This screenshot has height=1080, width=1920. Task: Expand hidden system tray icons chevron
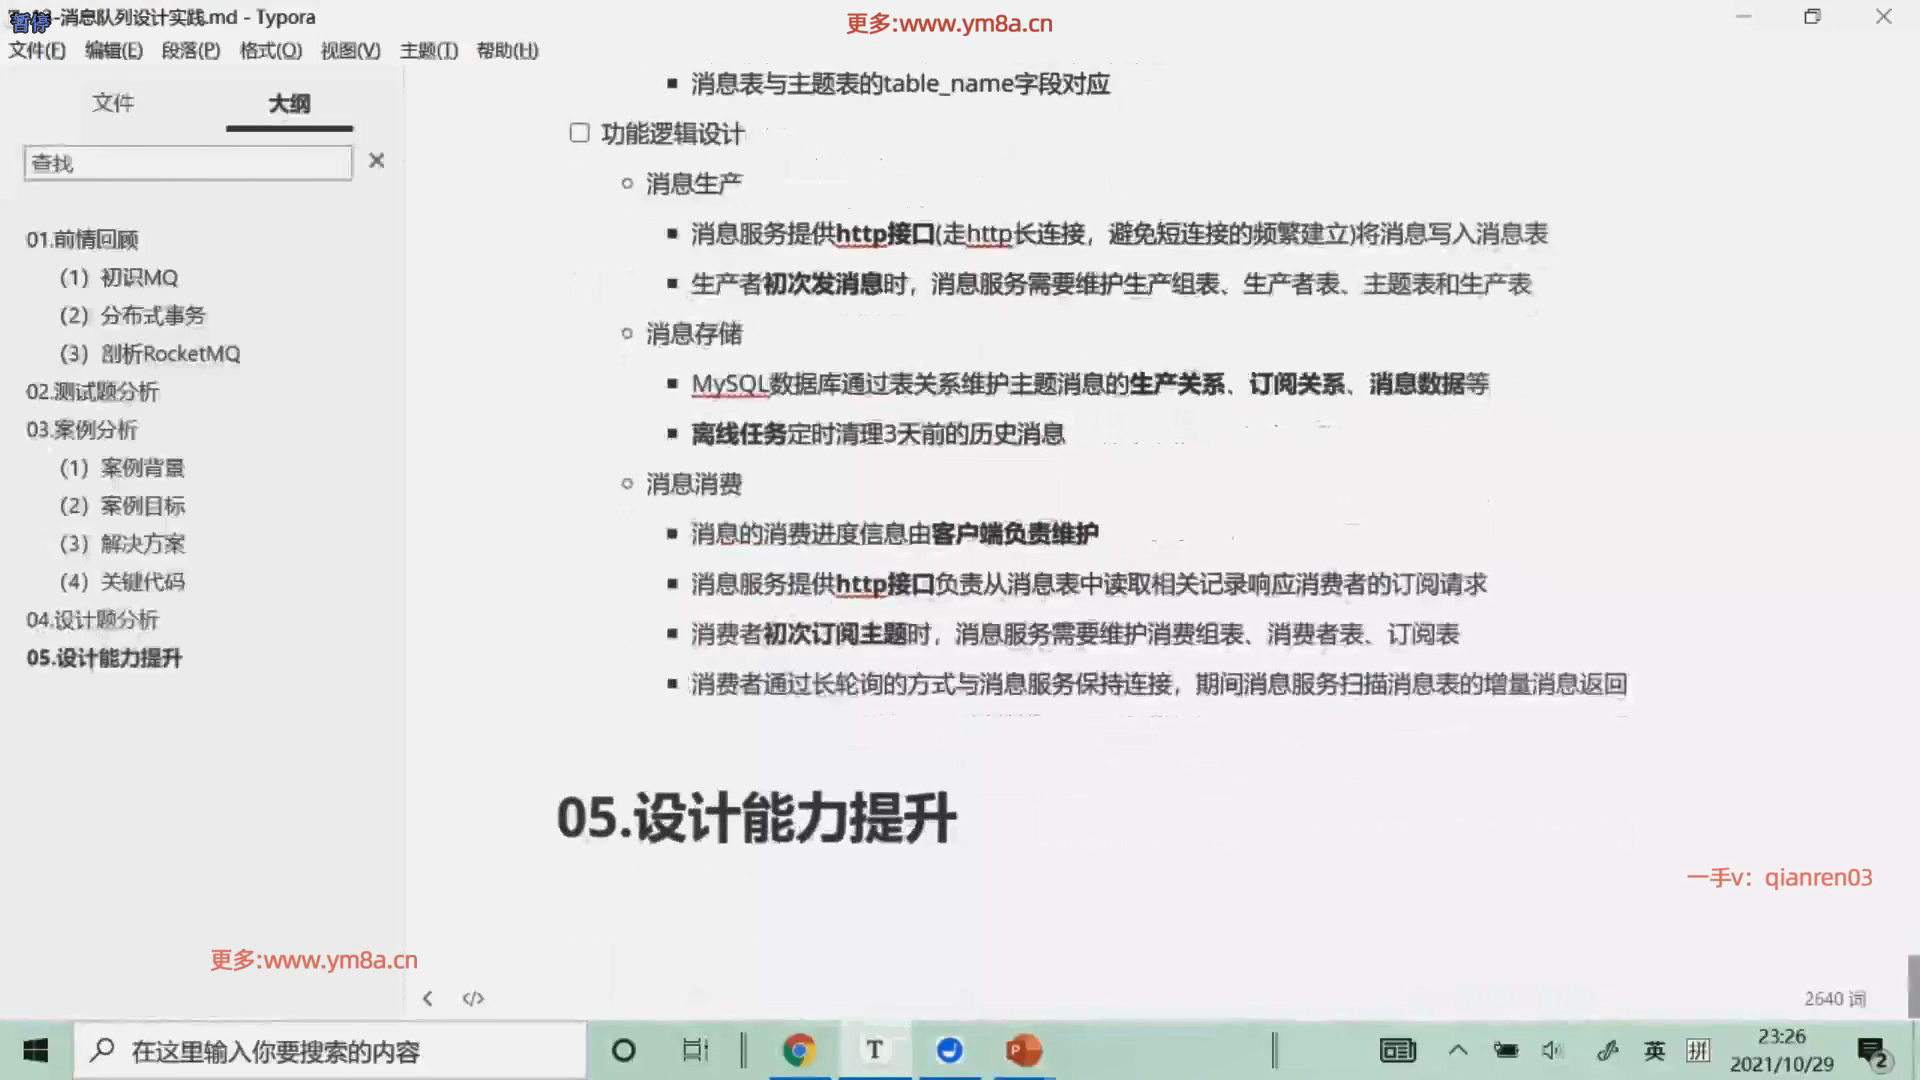point(1458,1050)
